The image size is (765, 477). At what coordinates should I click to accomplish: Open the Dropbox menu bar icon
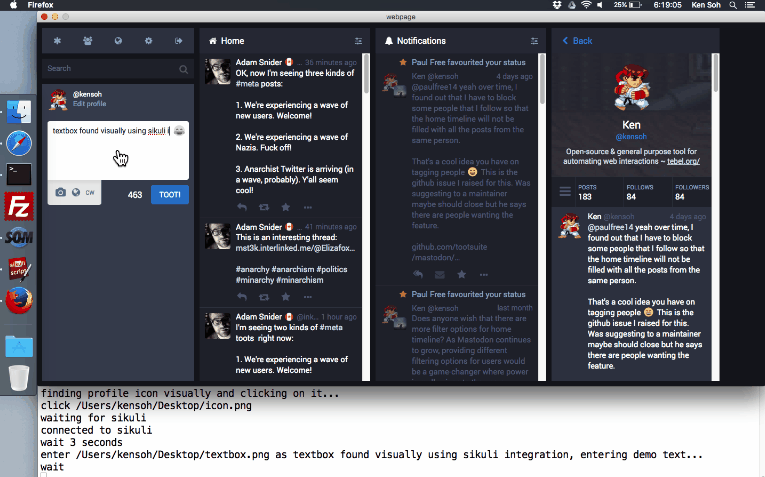tap(557, 5)
